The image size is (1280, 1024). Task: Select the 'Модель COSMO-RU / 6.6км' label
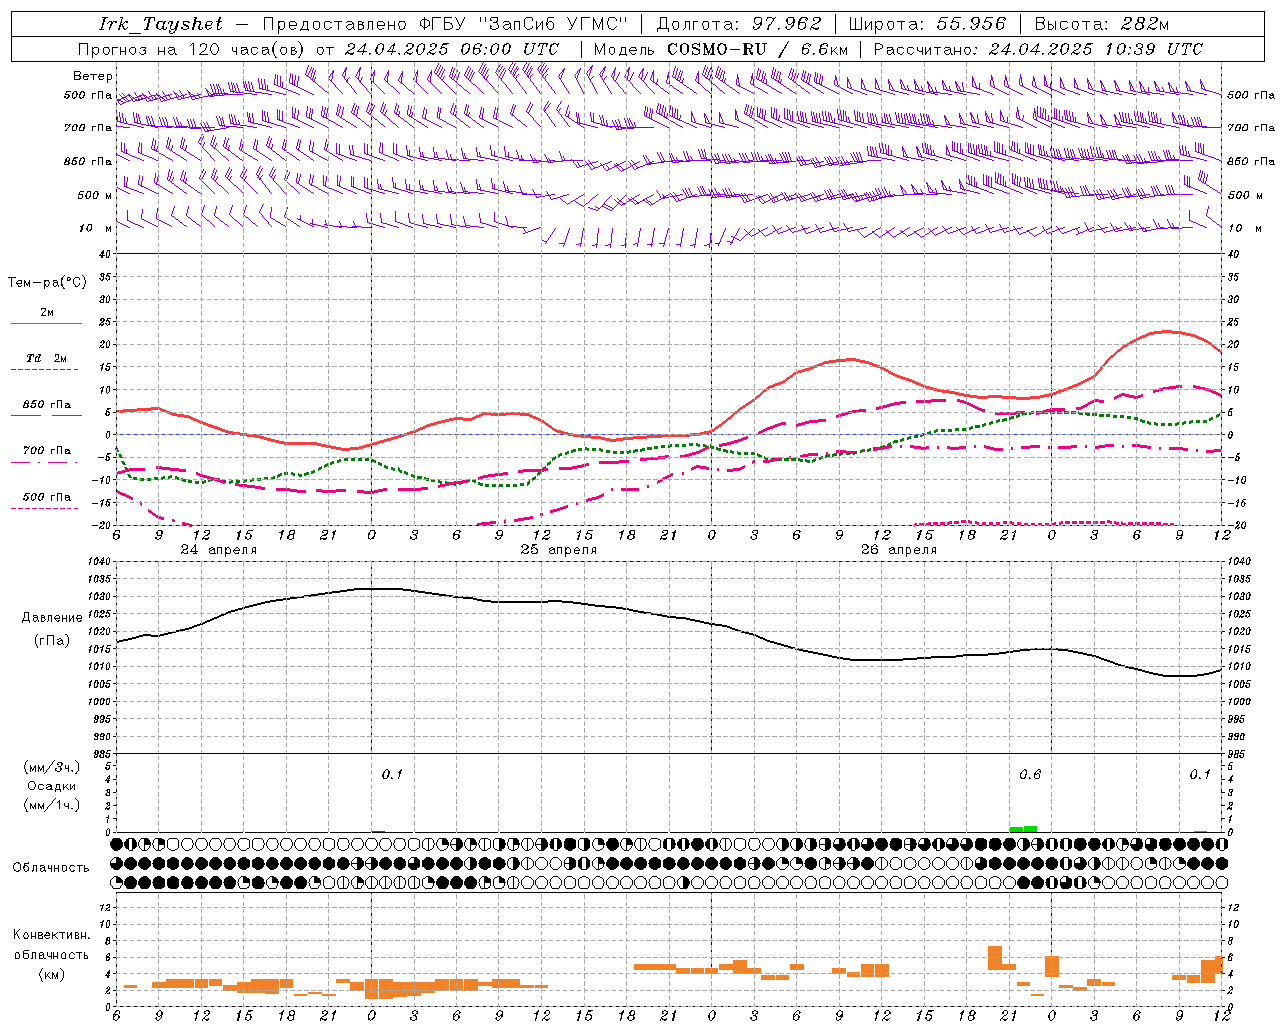point(720,49)
